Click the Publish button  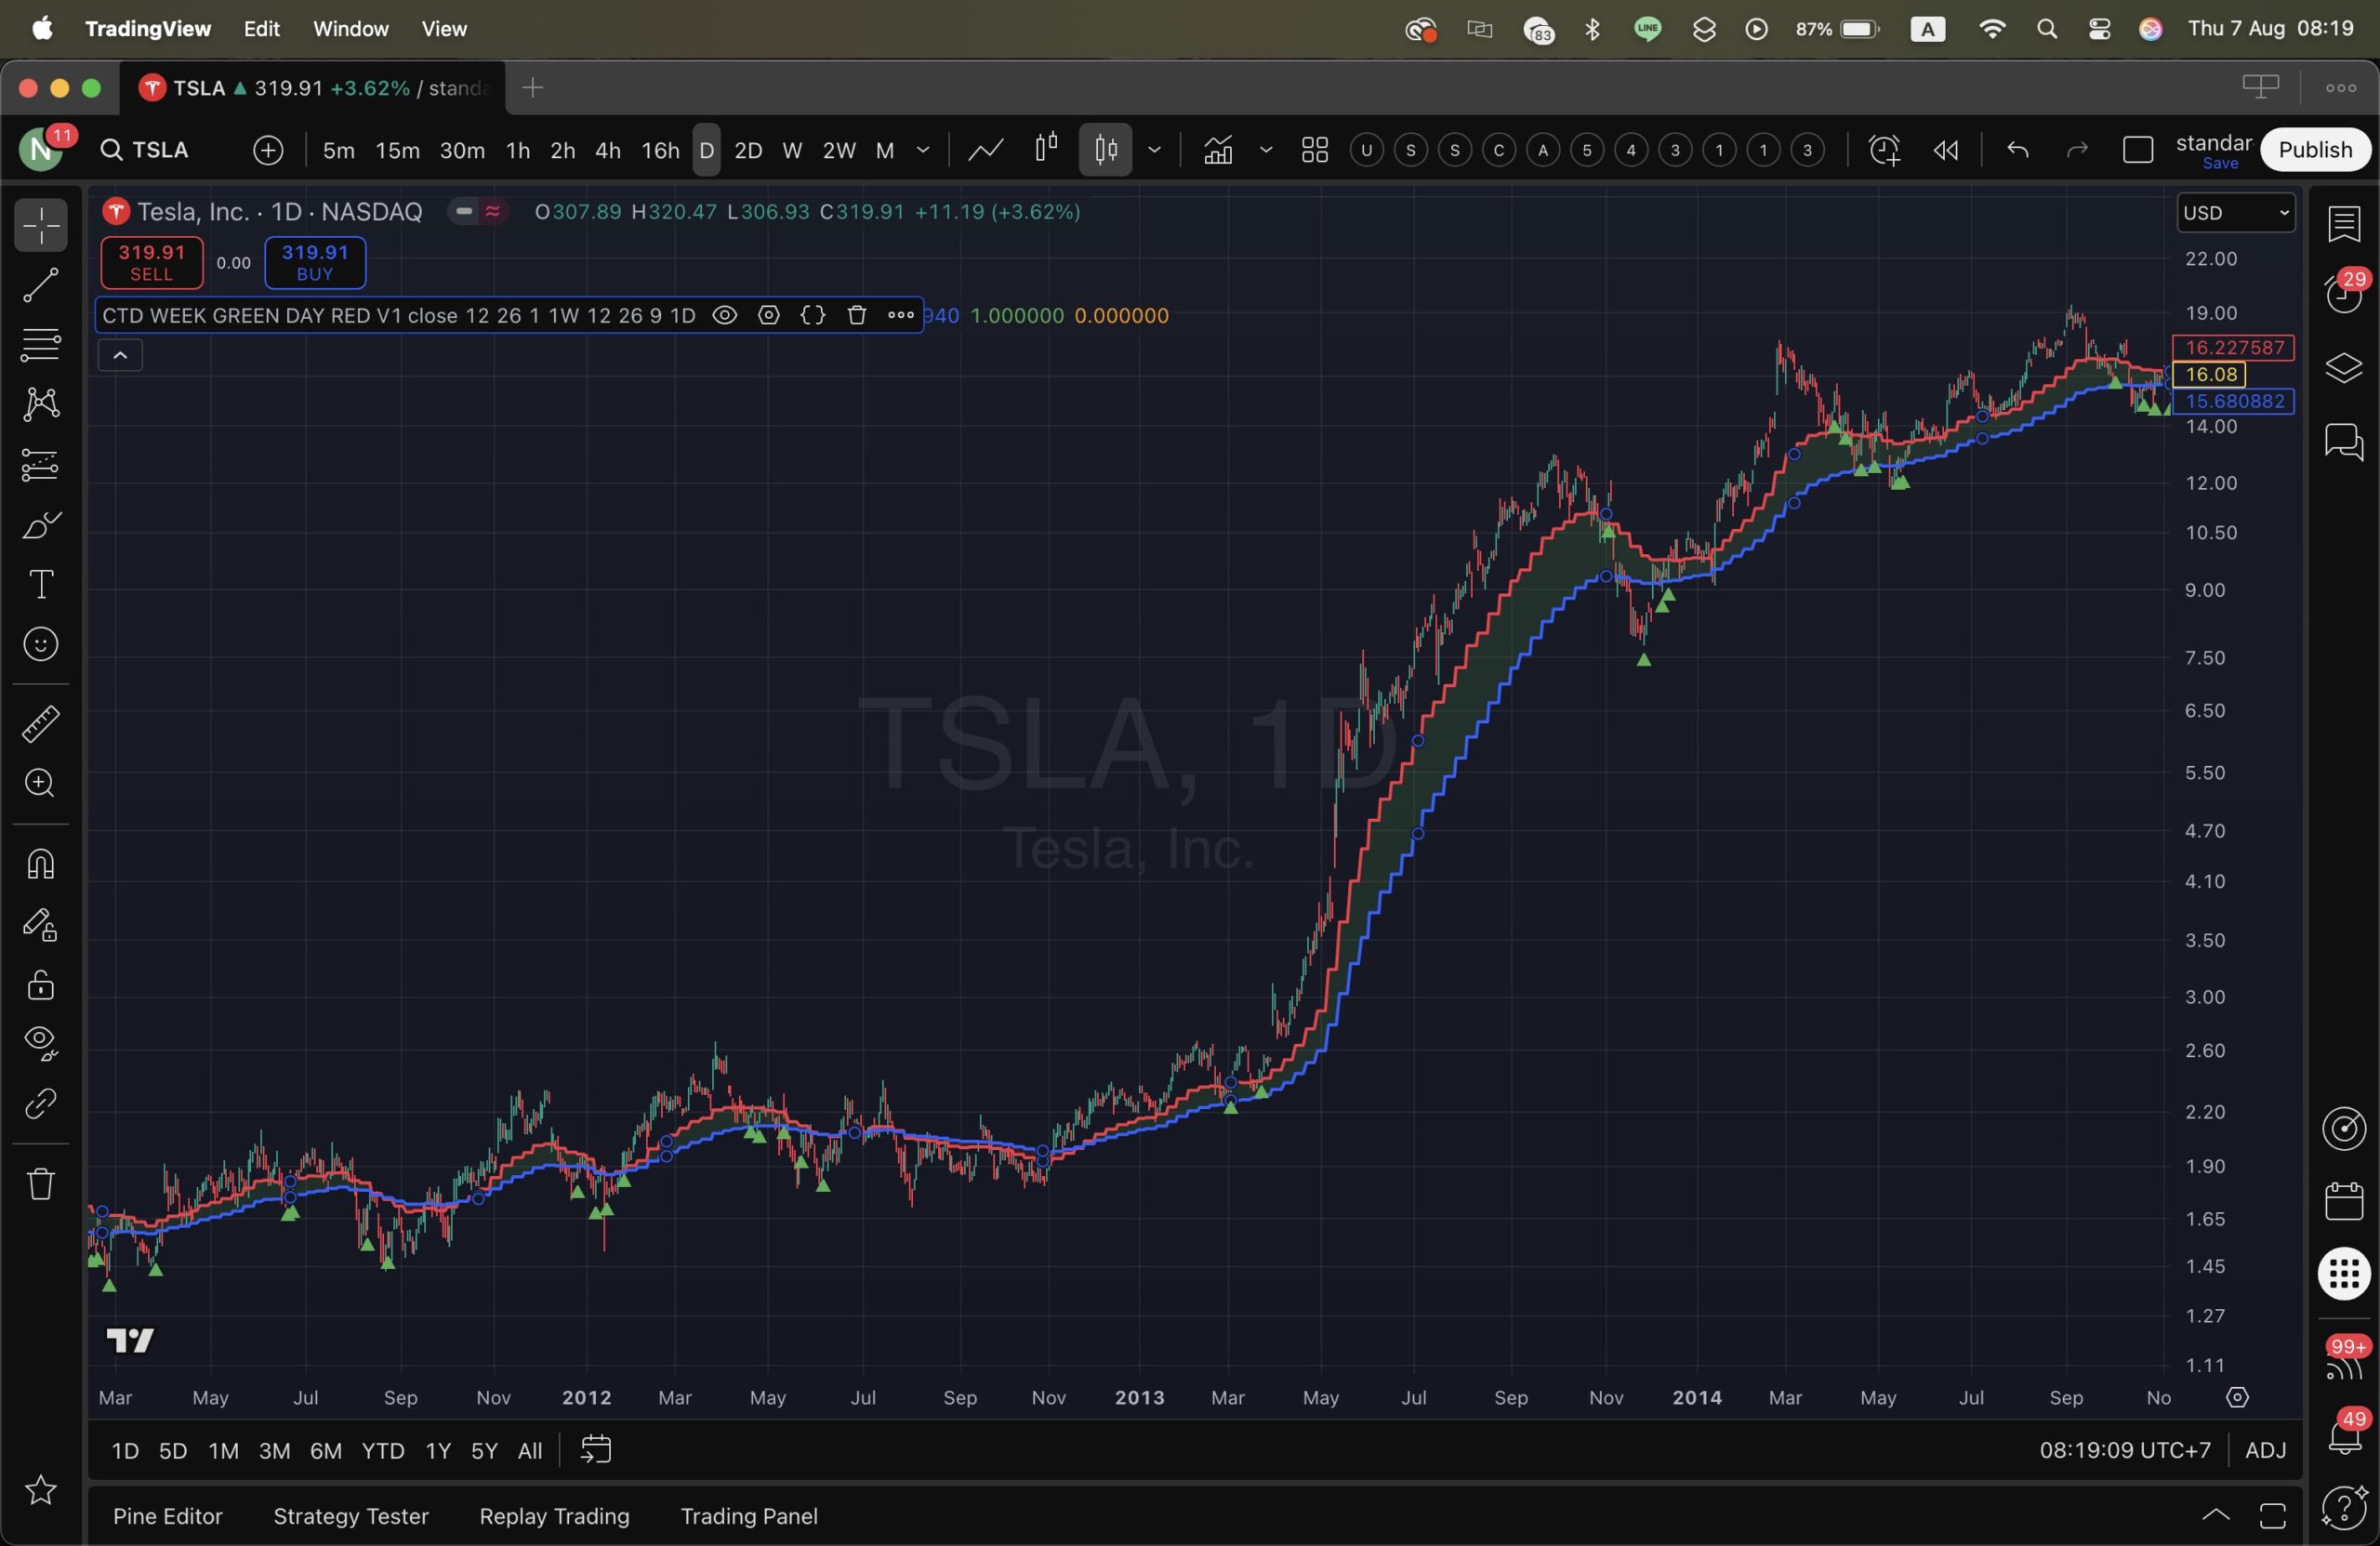[2314, 150]
